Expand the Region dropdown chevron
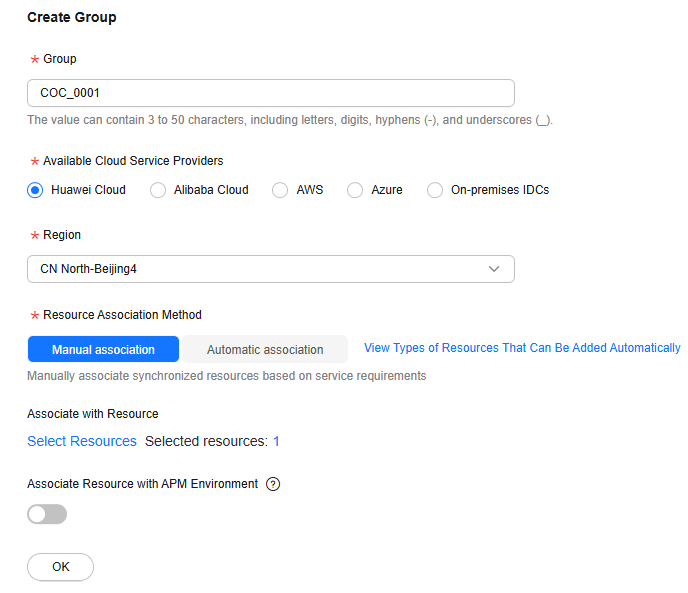This screenshot has width=688, height=593. tap(494, 269)
